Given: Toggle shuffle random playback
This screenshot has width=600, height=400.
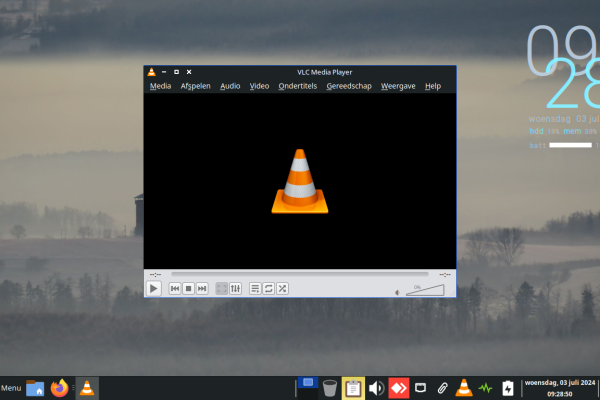Looking at the screenshot, I should pos(283,288).
